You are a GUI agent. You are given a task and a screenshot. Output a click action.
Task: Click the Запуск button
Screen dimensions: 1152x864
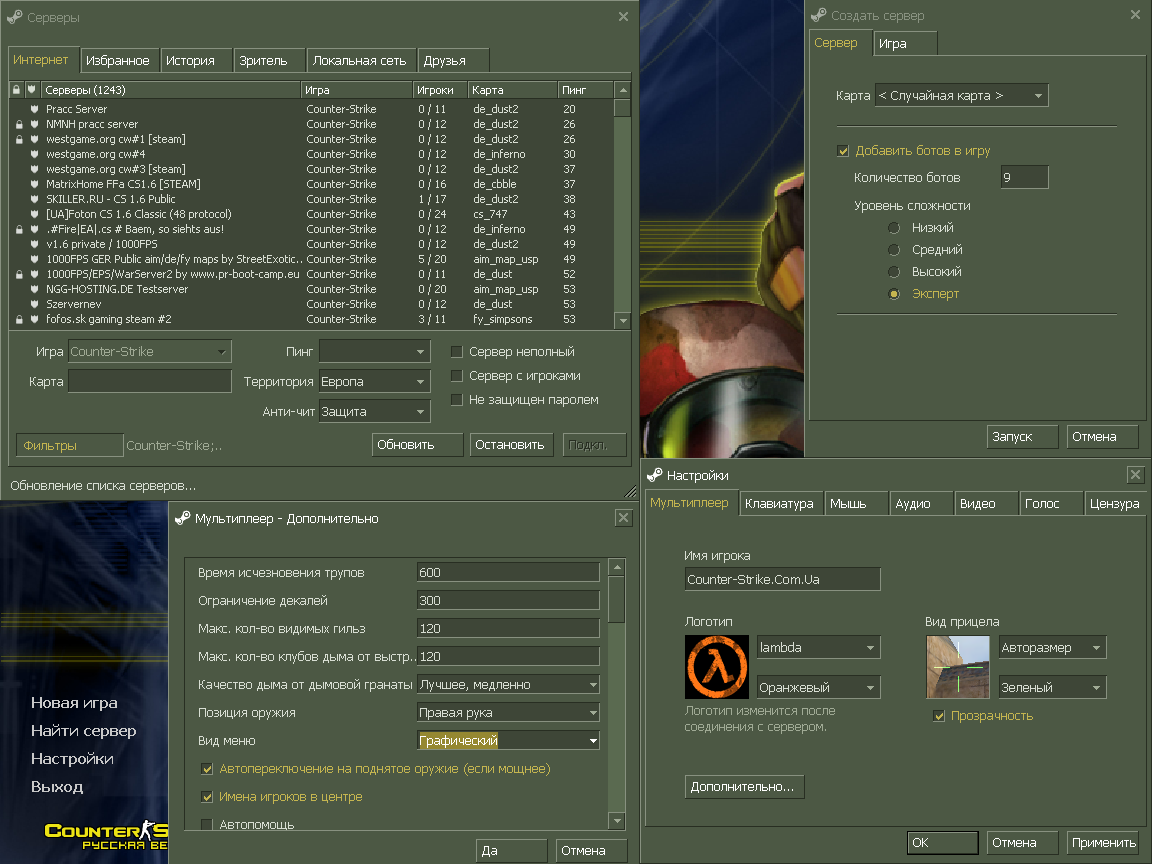[1022, 436]
